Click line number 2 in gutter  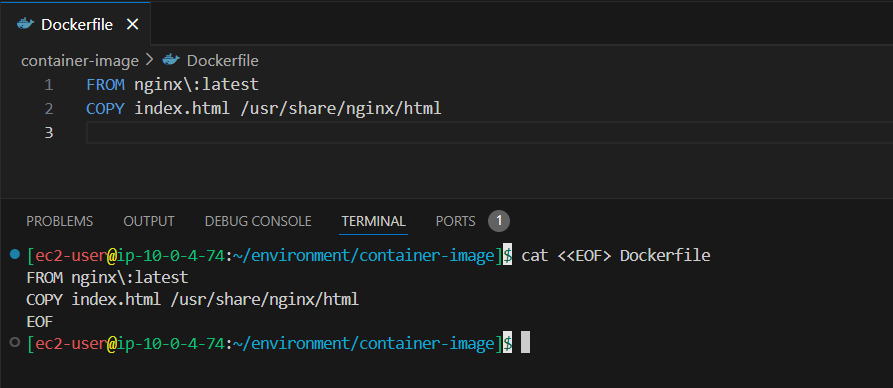(48, 109)
